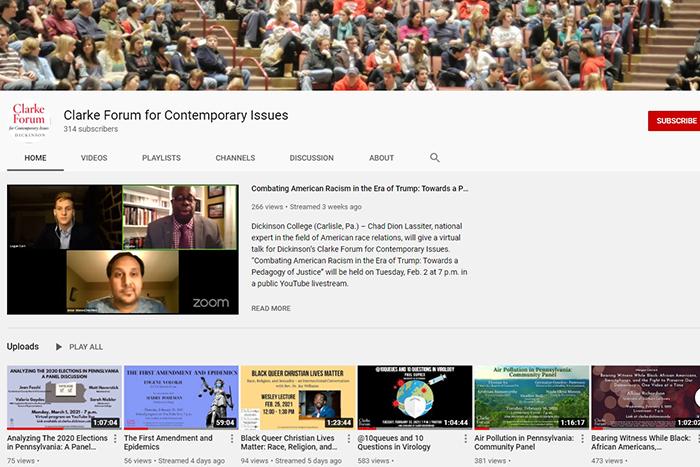Open options menu for First Amendment and Epidemics video
Screen dimensions: 700x467
[232, 438]
